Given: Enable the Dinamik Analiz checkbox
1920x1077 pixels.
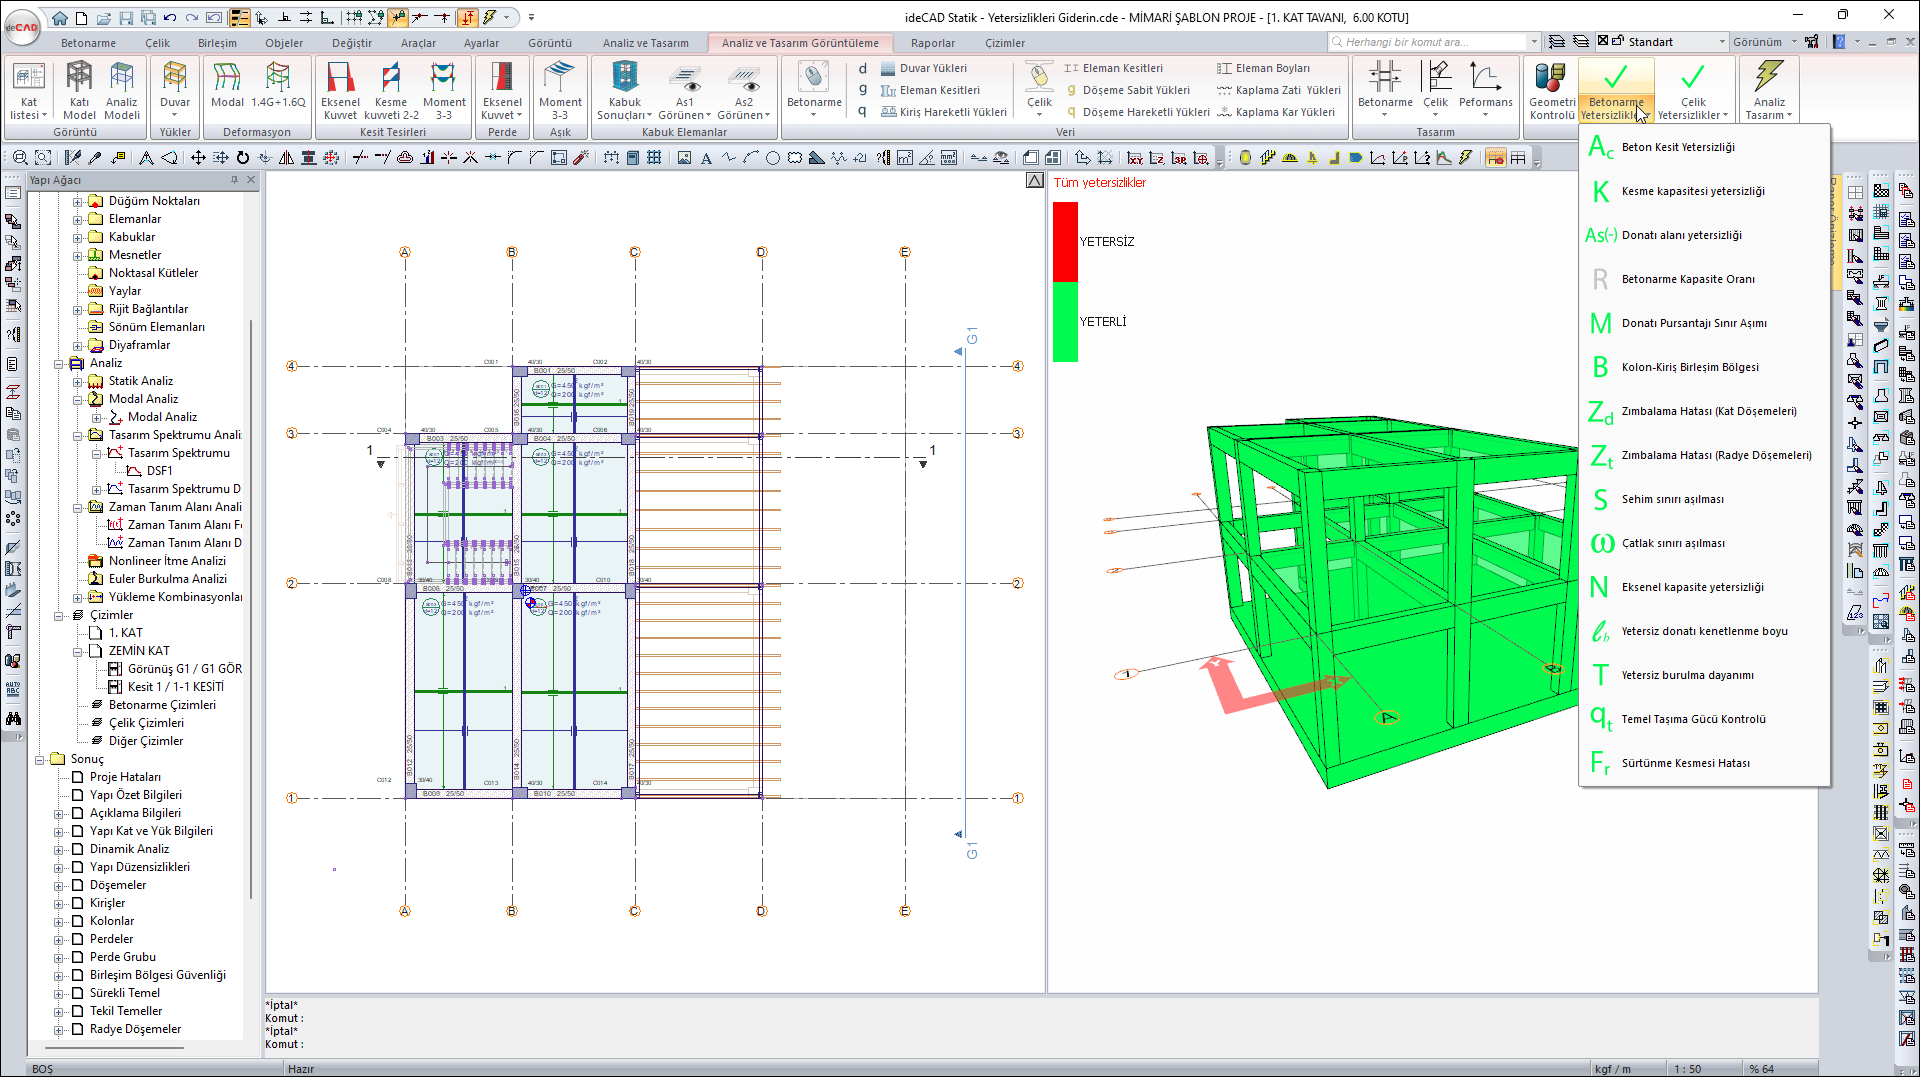Looking at the screenshot, I should [78, 849].
